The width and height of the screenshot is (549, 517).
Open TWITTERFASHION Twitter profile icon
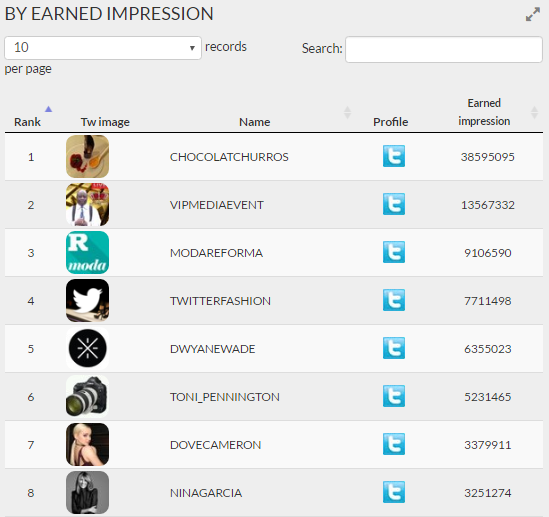pyautogui.click(x=394, y=300)
